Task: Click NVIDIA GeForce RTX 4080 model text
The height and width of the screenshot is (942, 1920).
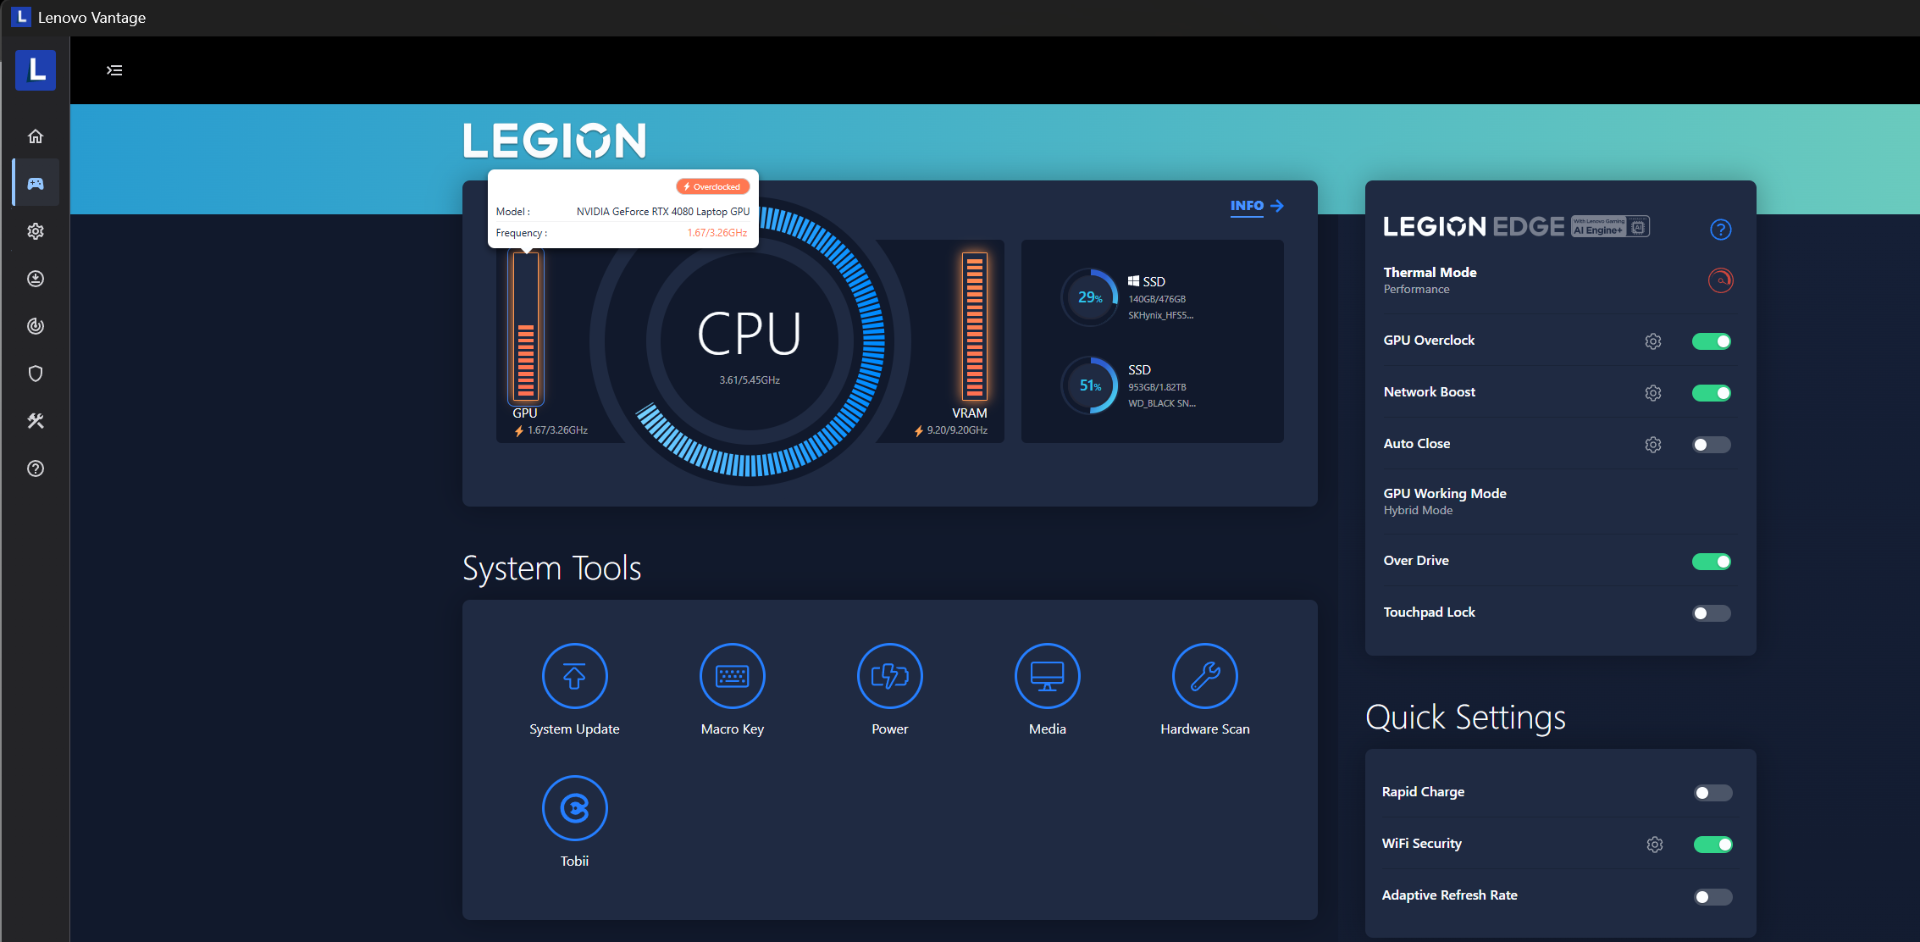Action: (x=663, y=212)
